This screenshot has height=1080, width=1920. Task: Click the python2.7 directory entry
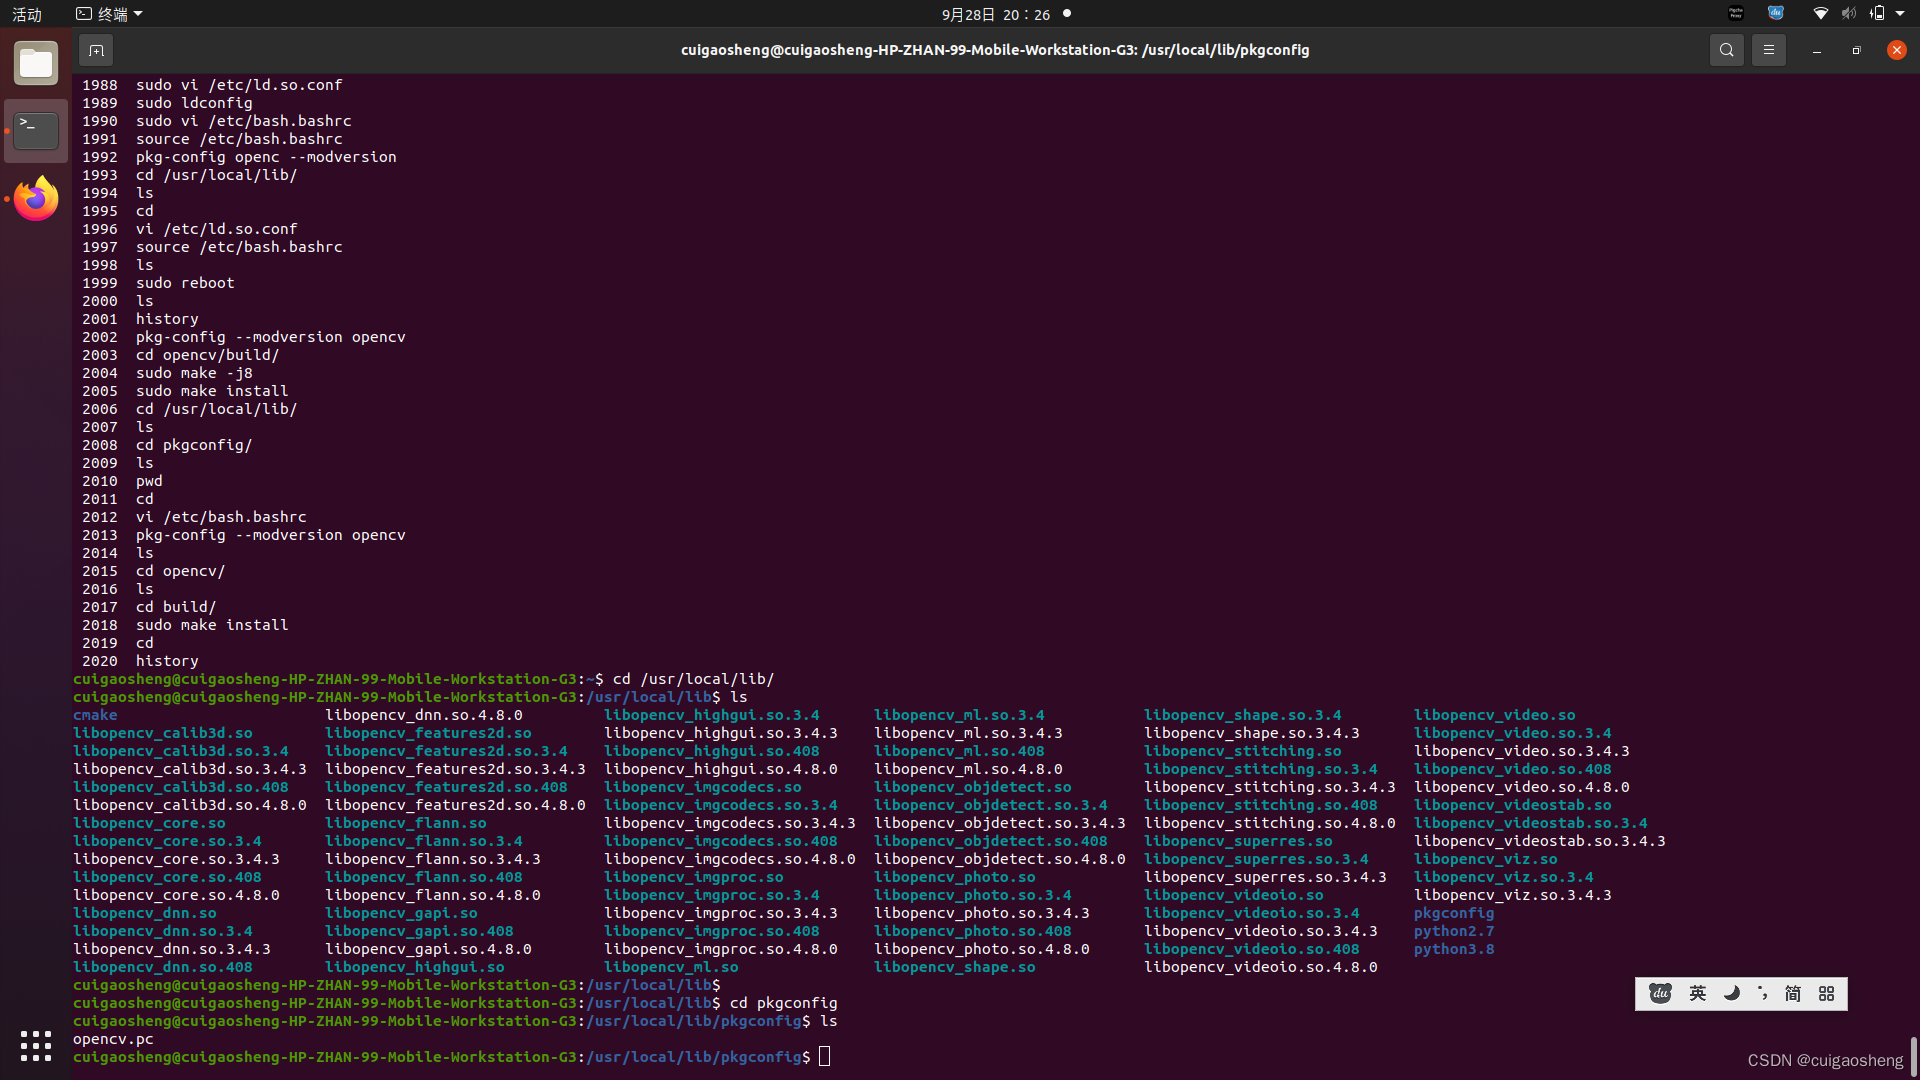pos(1454,931)
